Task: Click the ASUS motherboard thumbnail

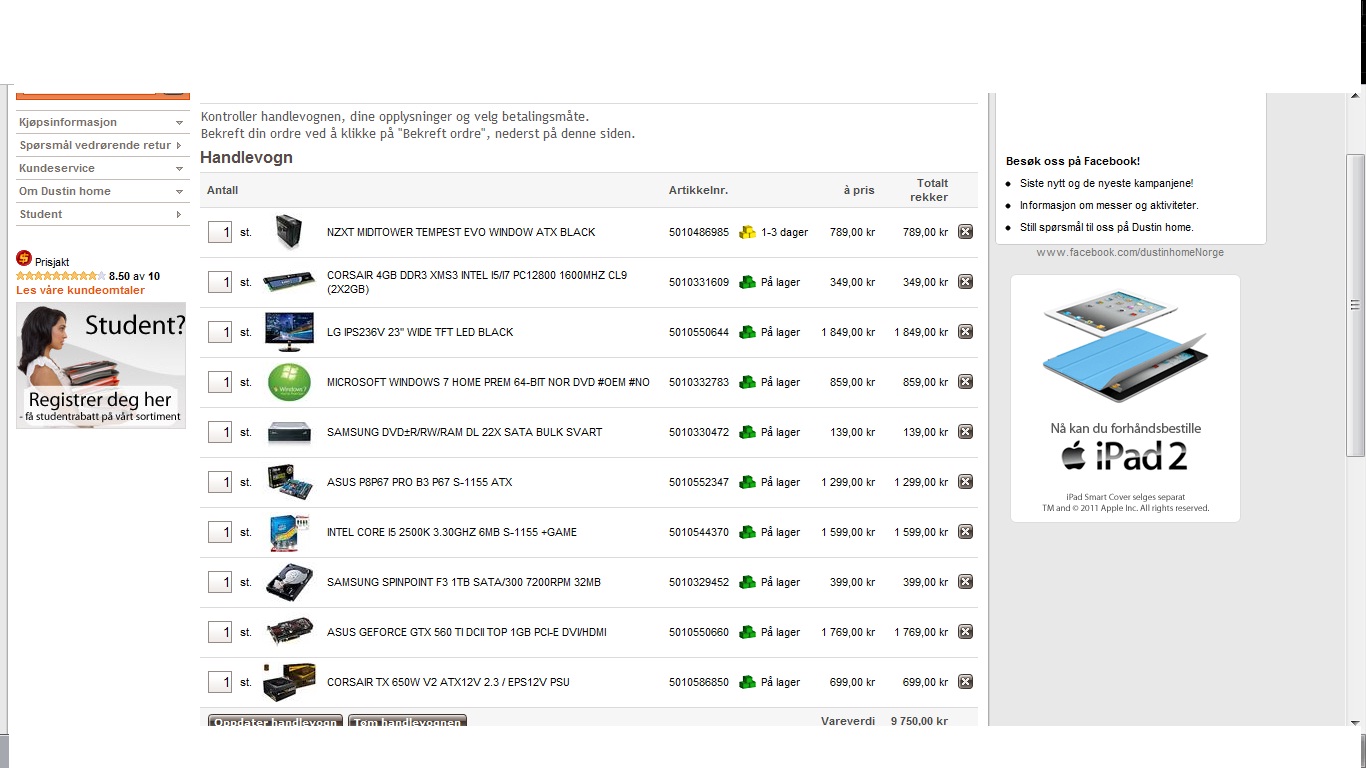Action: pyautogui.click(x=289, y=482)
